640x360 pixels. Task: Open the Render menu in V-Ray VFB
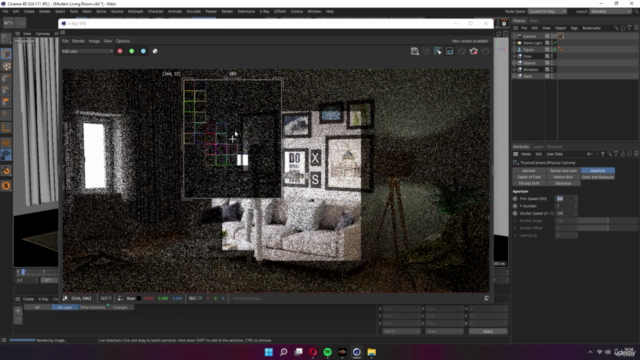pyautogui.click(x=78, y=41)
